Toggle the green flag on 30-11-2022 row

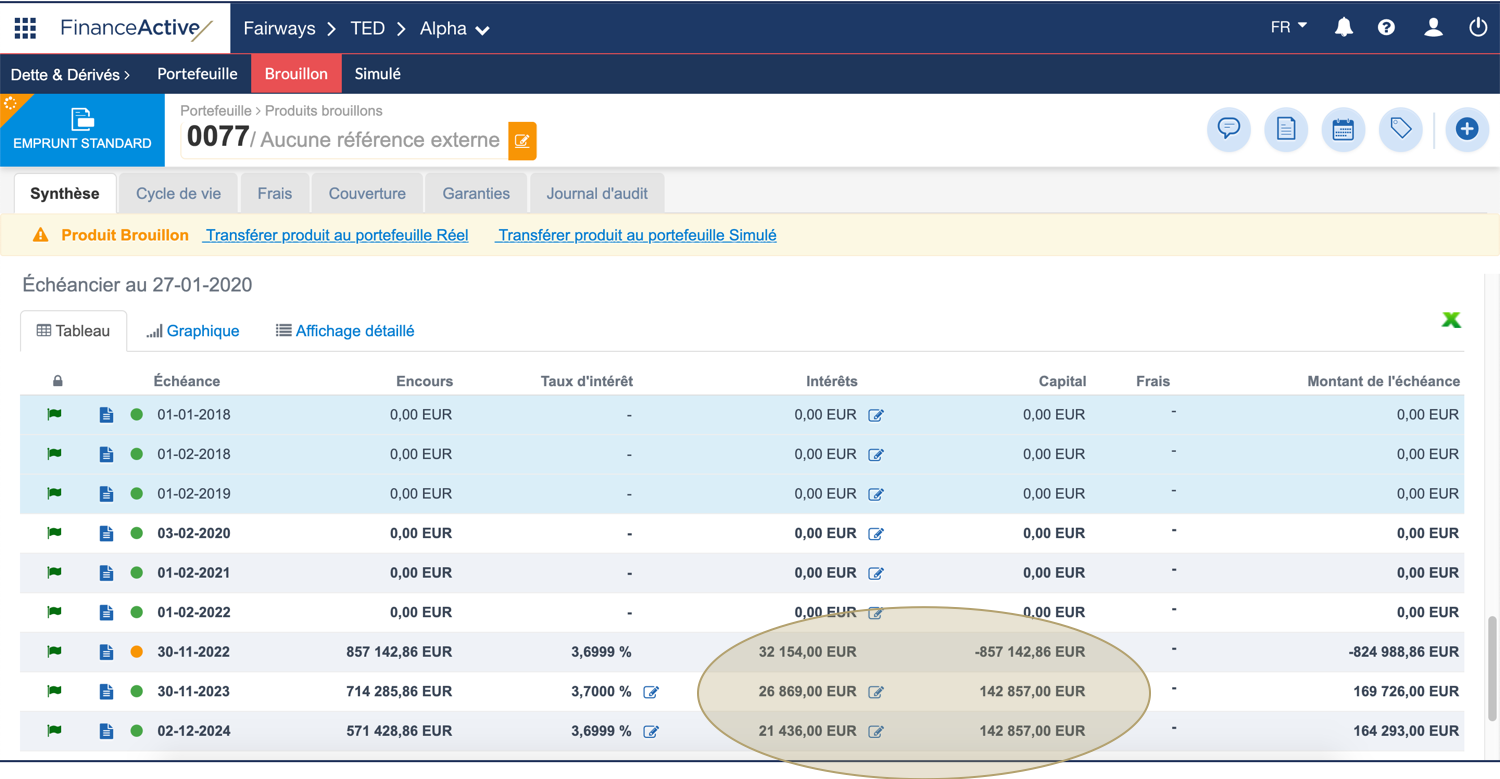55,651
